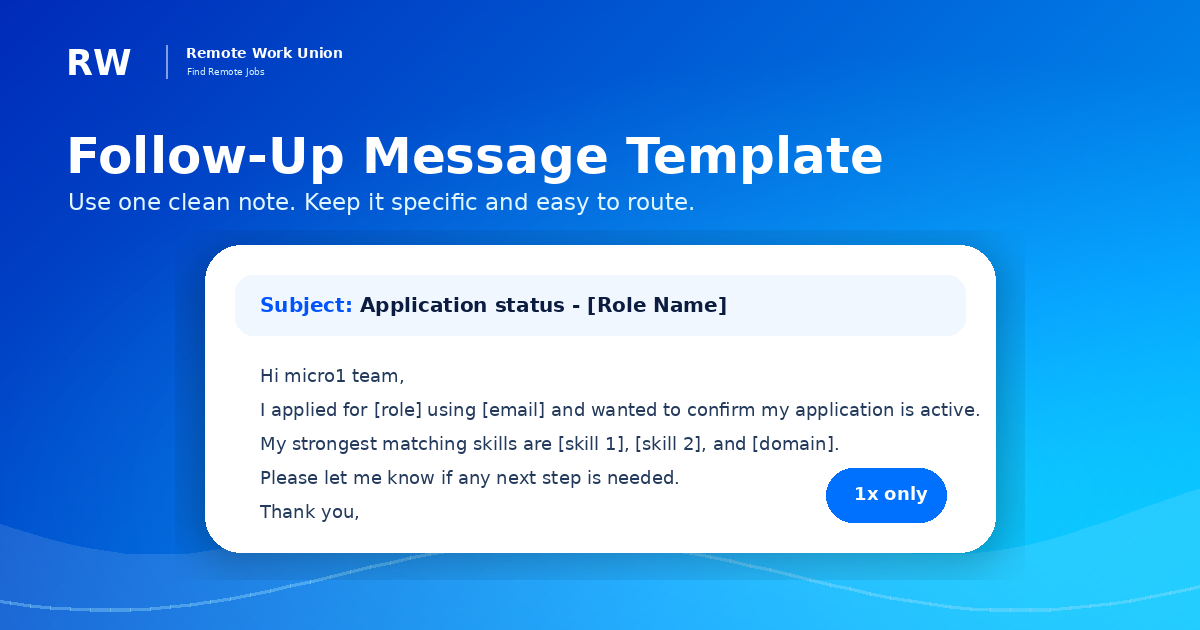Click the 'Use one clean note' subtitle
The image size is (1200, 630).
tap(381, 203)
